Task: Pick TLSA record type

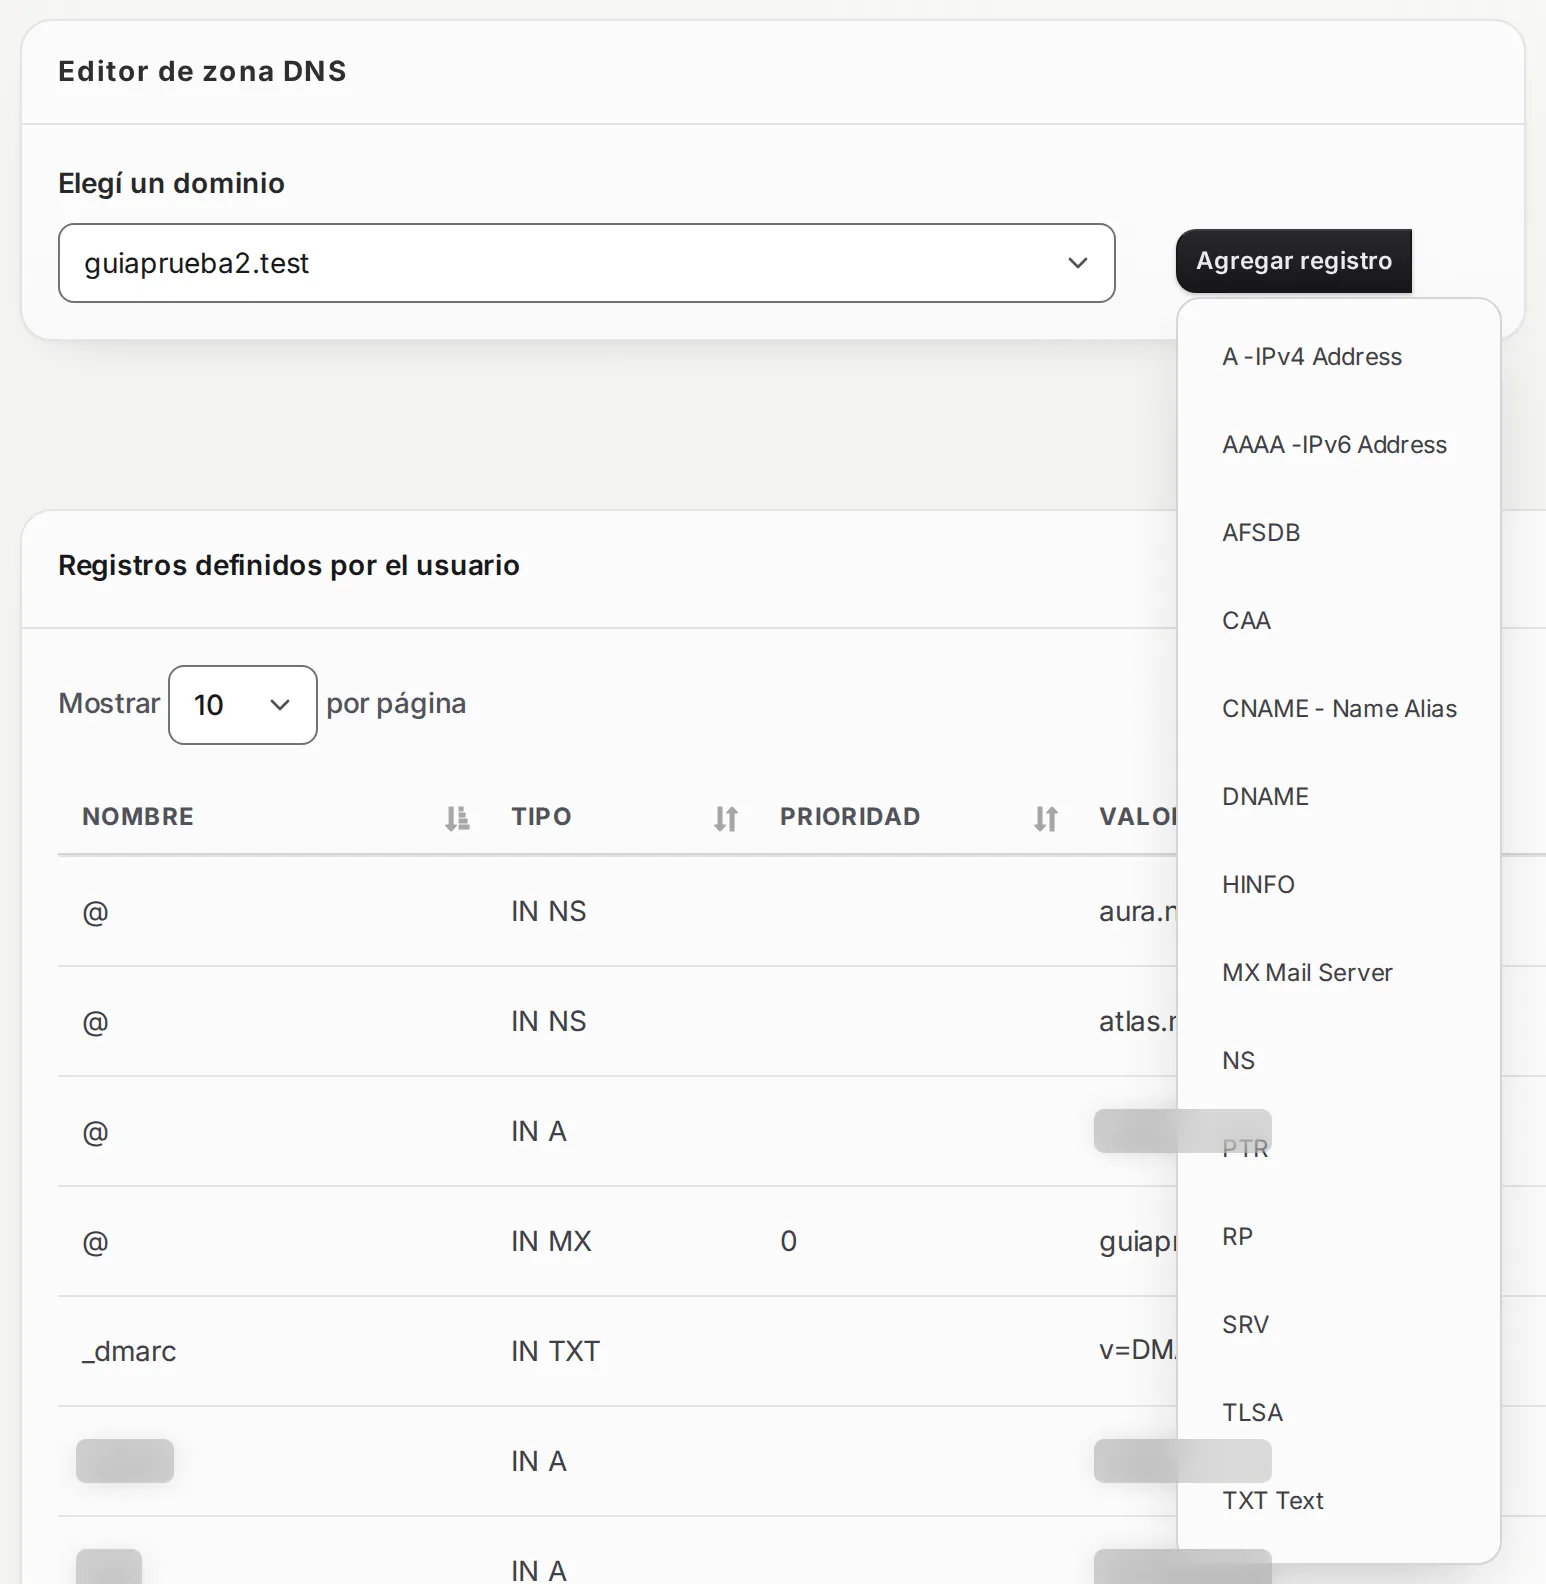Action: point(1252,1413)
